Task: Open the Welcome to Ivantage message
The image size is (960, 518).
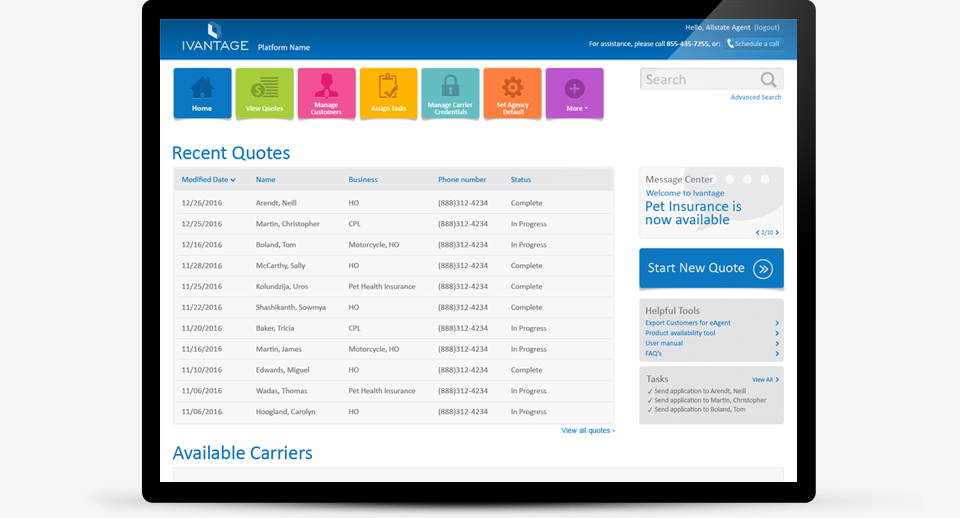Action: tap(684, 193)
